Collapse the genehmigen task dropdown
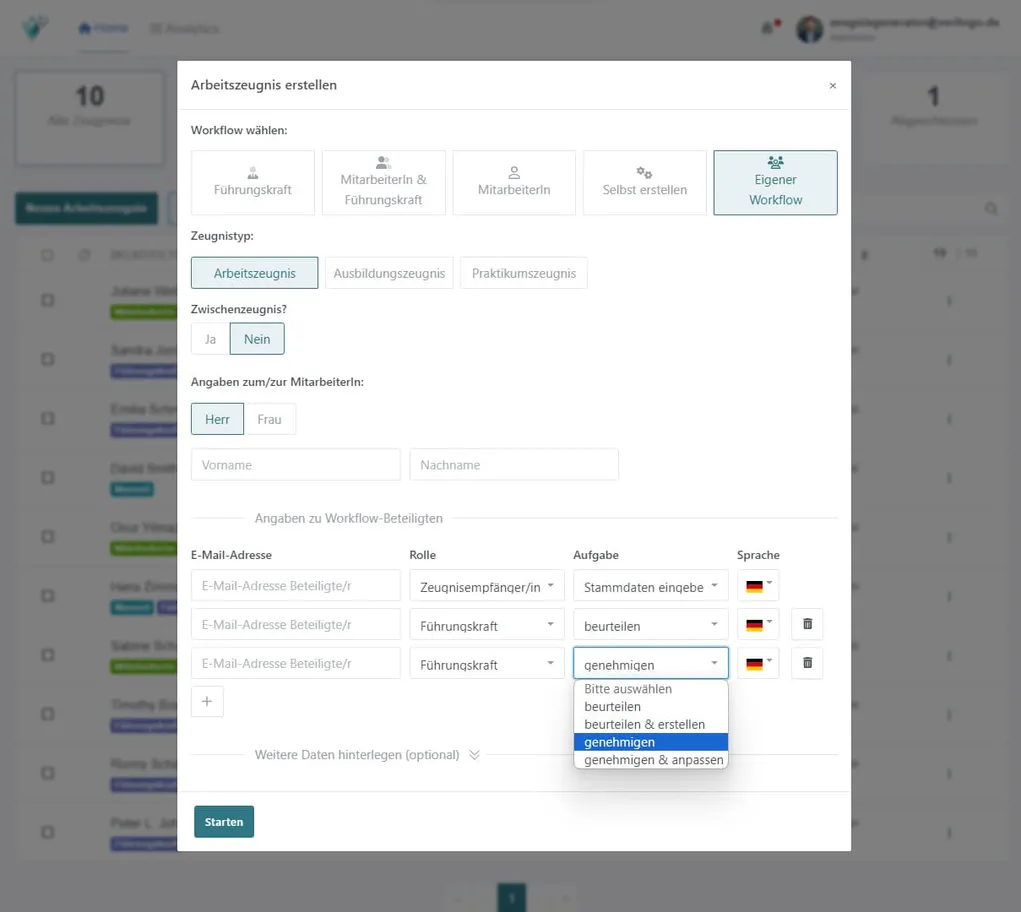Screen dimensions: 1021x912 (650, 664)
